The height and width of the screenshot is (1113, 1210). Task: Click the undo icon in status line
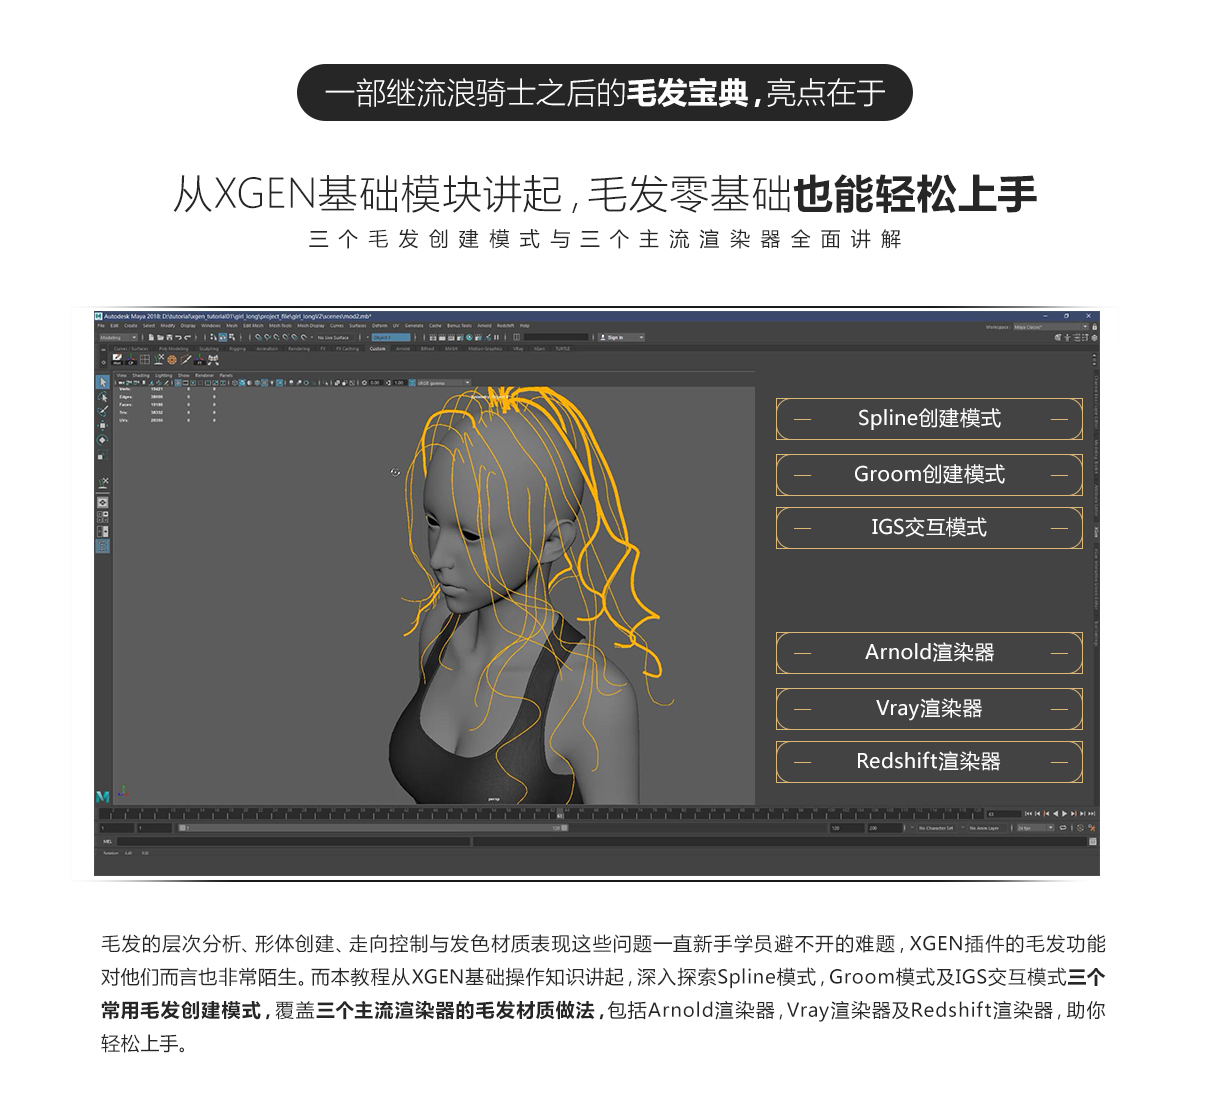coord(178,338)
